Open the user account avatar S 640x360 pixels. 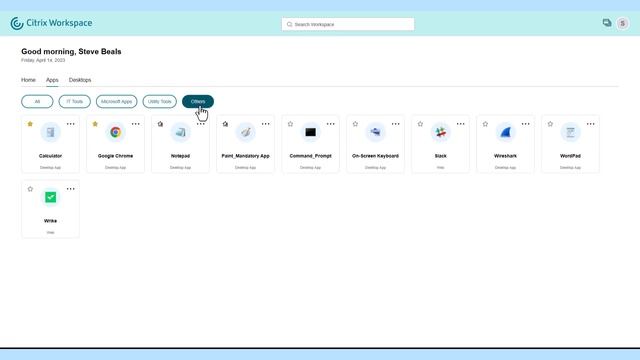(623, 24)
